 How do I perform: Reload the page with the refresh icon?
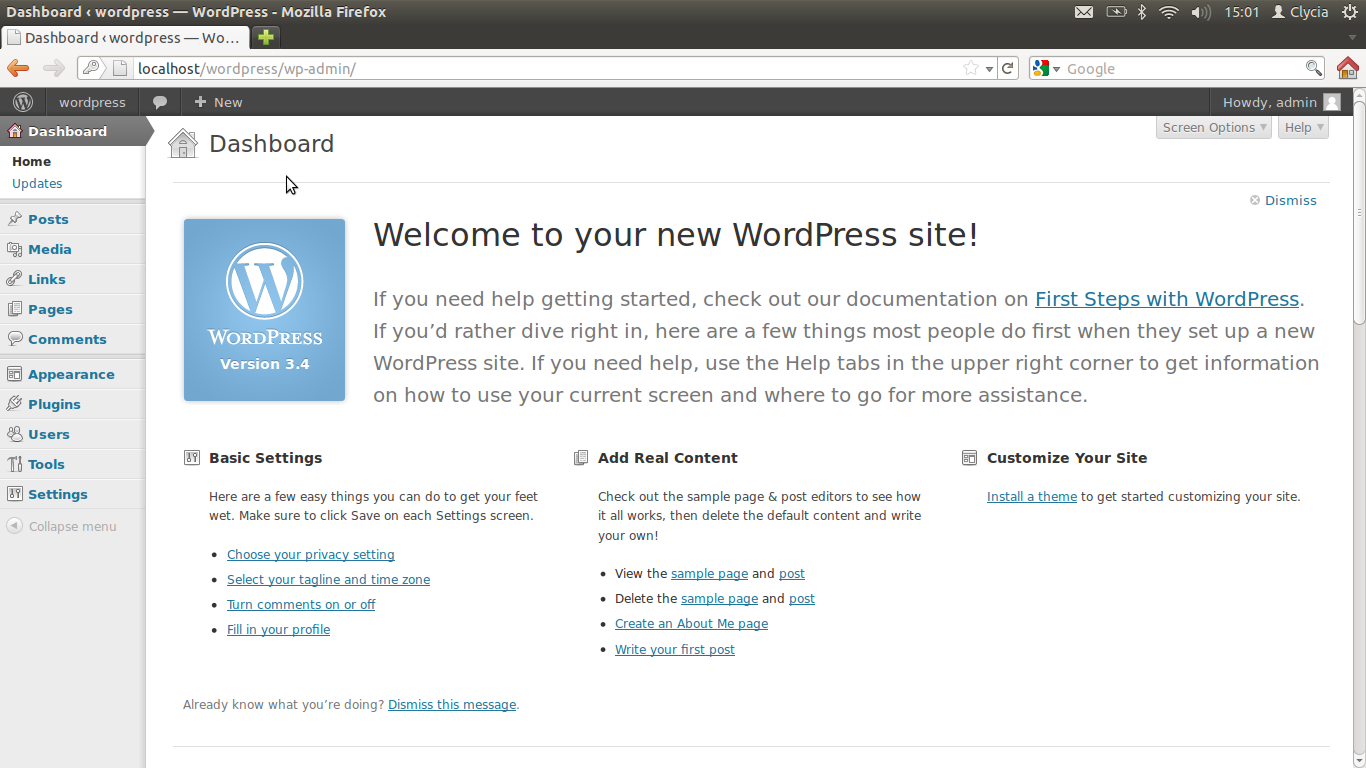(1008, 68)
